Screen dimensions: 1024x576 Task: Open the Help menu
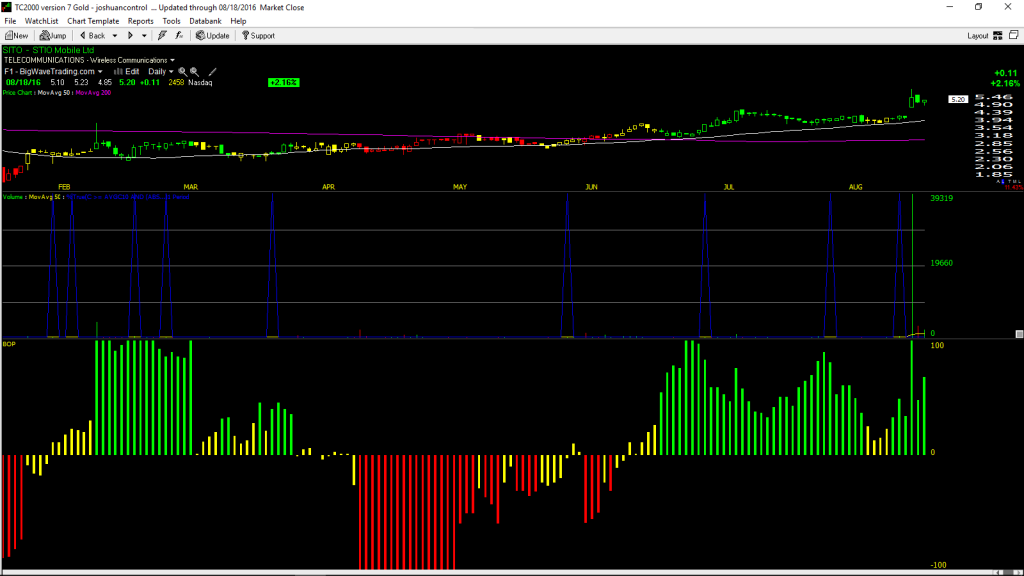(x=238, y=21)
